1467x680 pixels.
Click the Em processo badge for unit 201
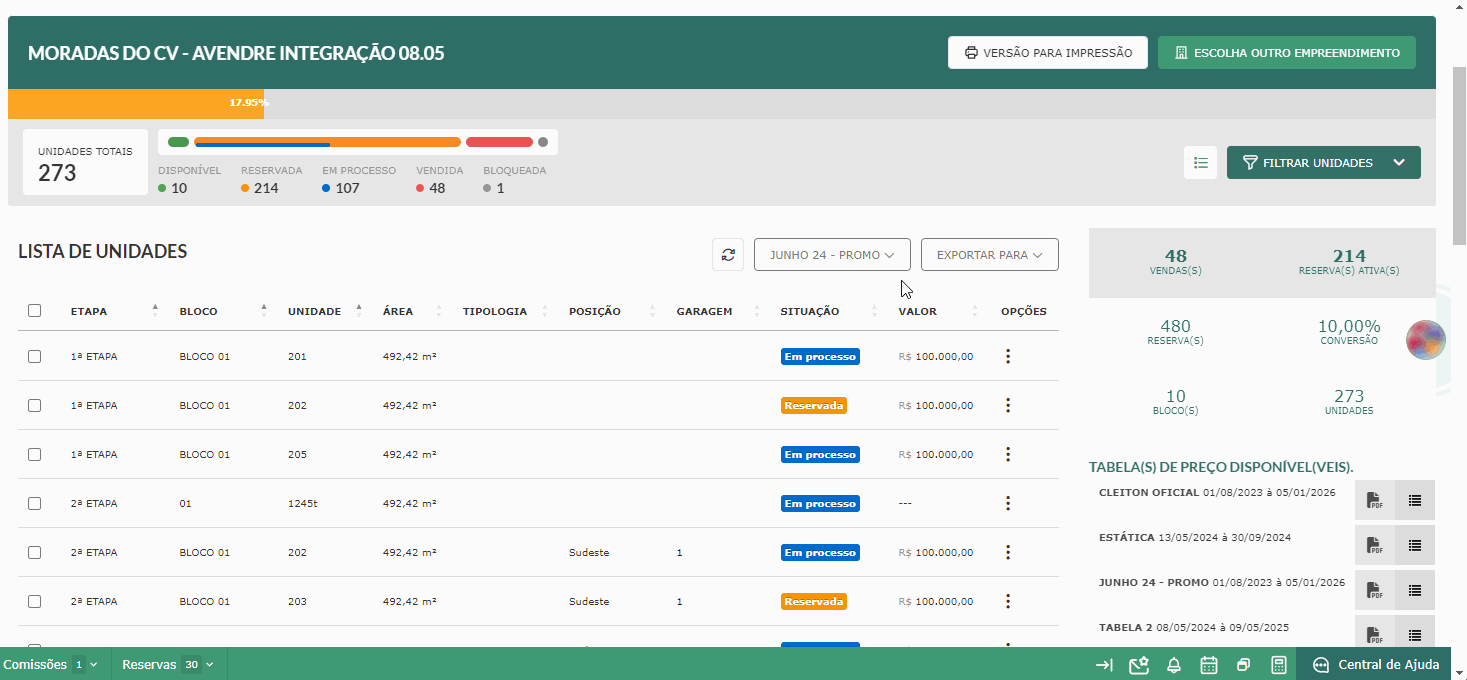pos(820,356)
